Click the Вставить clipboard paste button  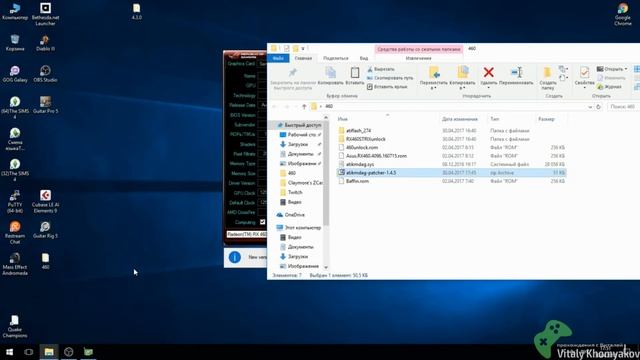[x=355, y=76]
